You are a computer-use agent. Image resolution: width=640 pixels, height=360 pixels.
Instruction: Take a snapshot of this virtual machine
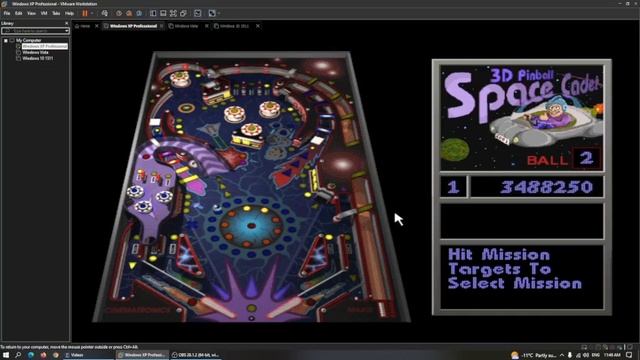[x=119, y=13]
